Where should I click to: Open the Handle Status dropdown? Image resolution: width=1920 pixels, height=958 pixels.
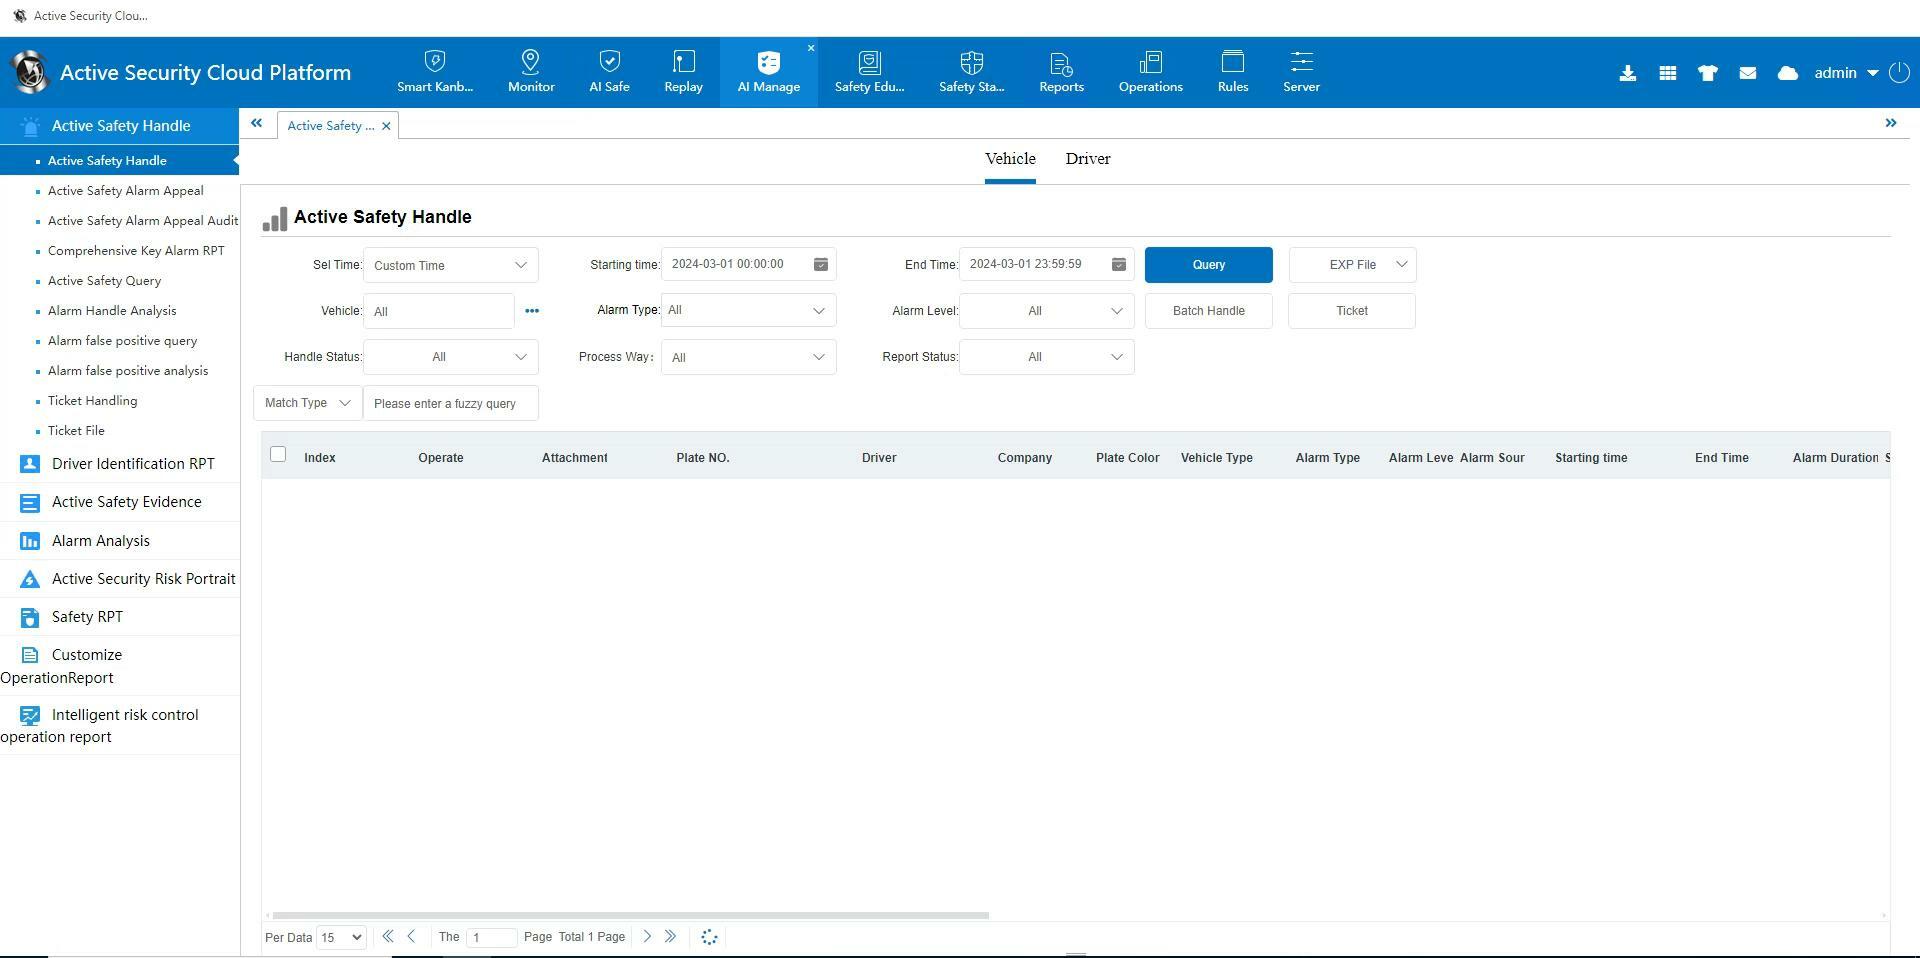tap(450, 357)
